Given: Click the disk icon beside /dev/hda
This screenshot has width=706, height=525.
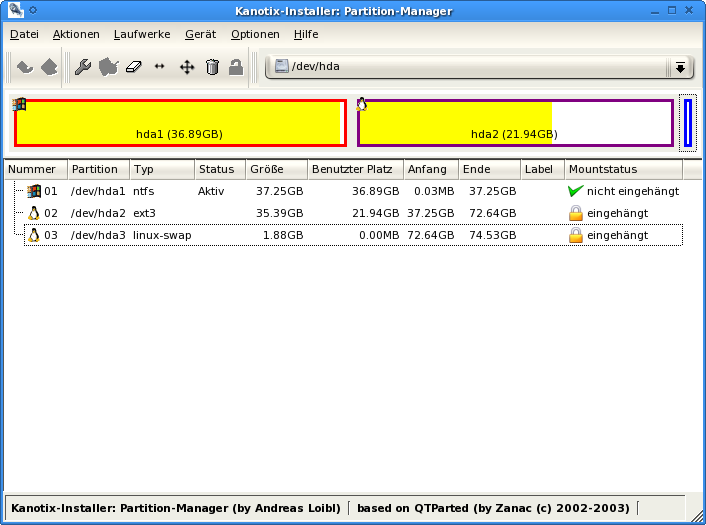Looking at the screenshot, I should 281,66.
